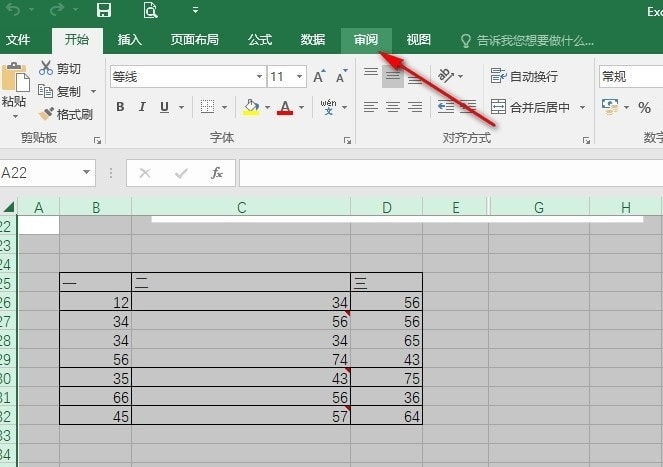Open the 数据 tab
This screenshot has height=467, width=663.
click(x=313, y=40)
